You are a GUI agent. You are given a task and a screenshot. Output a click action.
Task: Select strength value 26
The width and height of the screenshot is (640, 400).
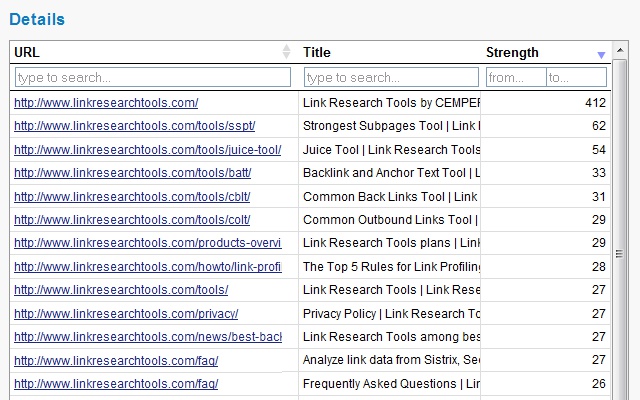[x=599, y=384]
